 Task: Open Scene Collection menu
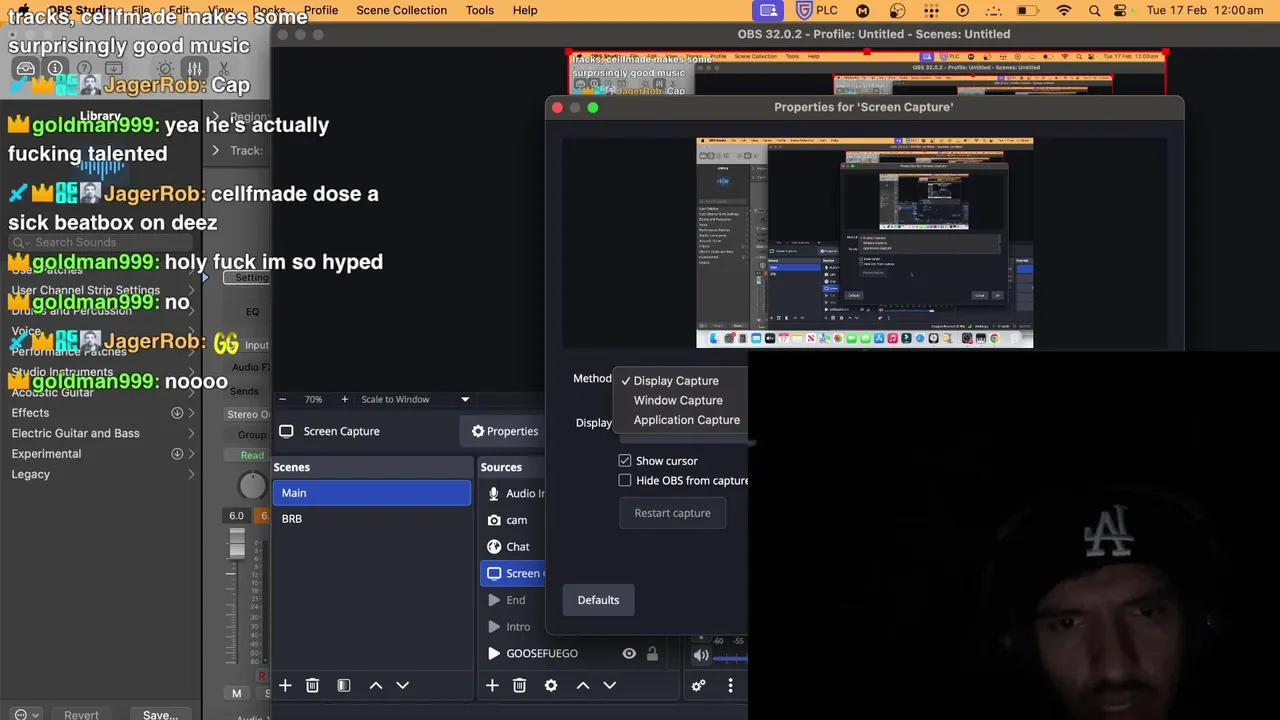[x=401, y=10]
